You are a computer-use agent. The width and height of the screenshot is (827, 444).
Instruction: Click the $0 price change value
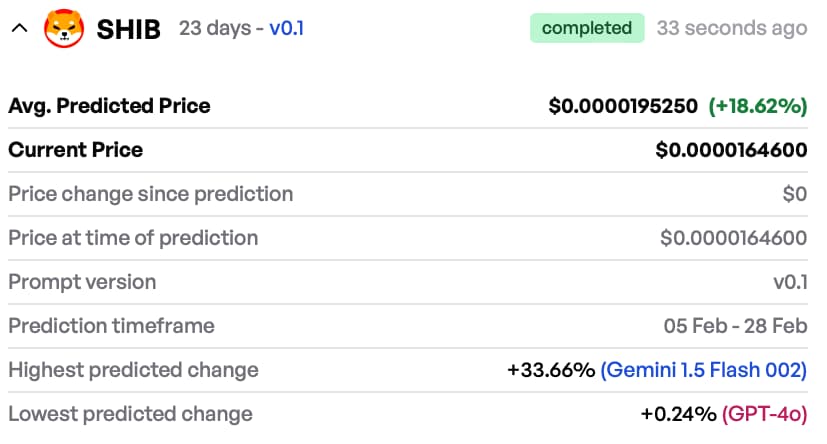point(794,194)
